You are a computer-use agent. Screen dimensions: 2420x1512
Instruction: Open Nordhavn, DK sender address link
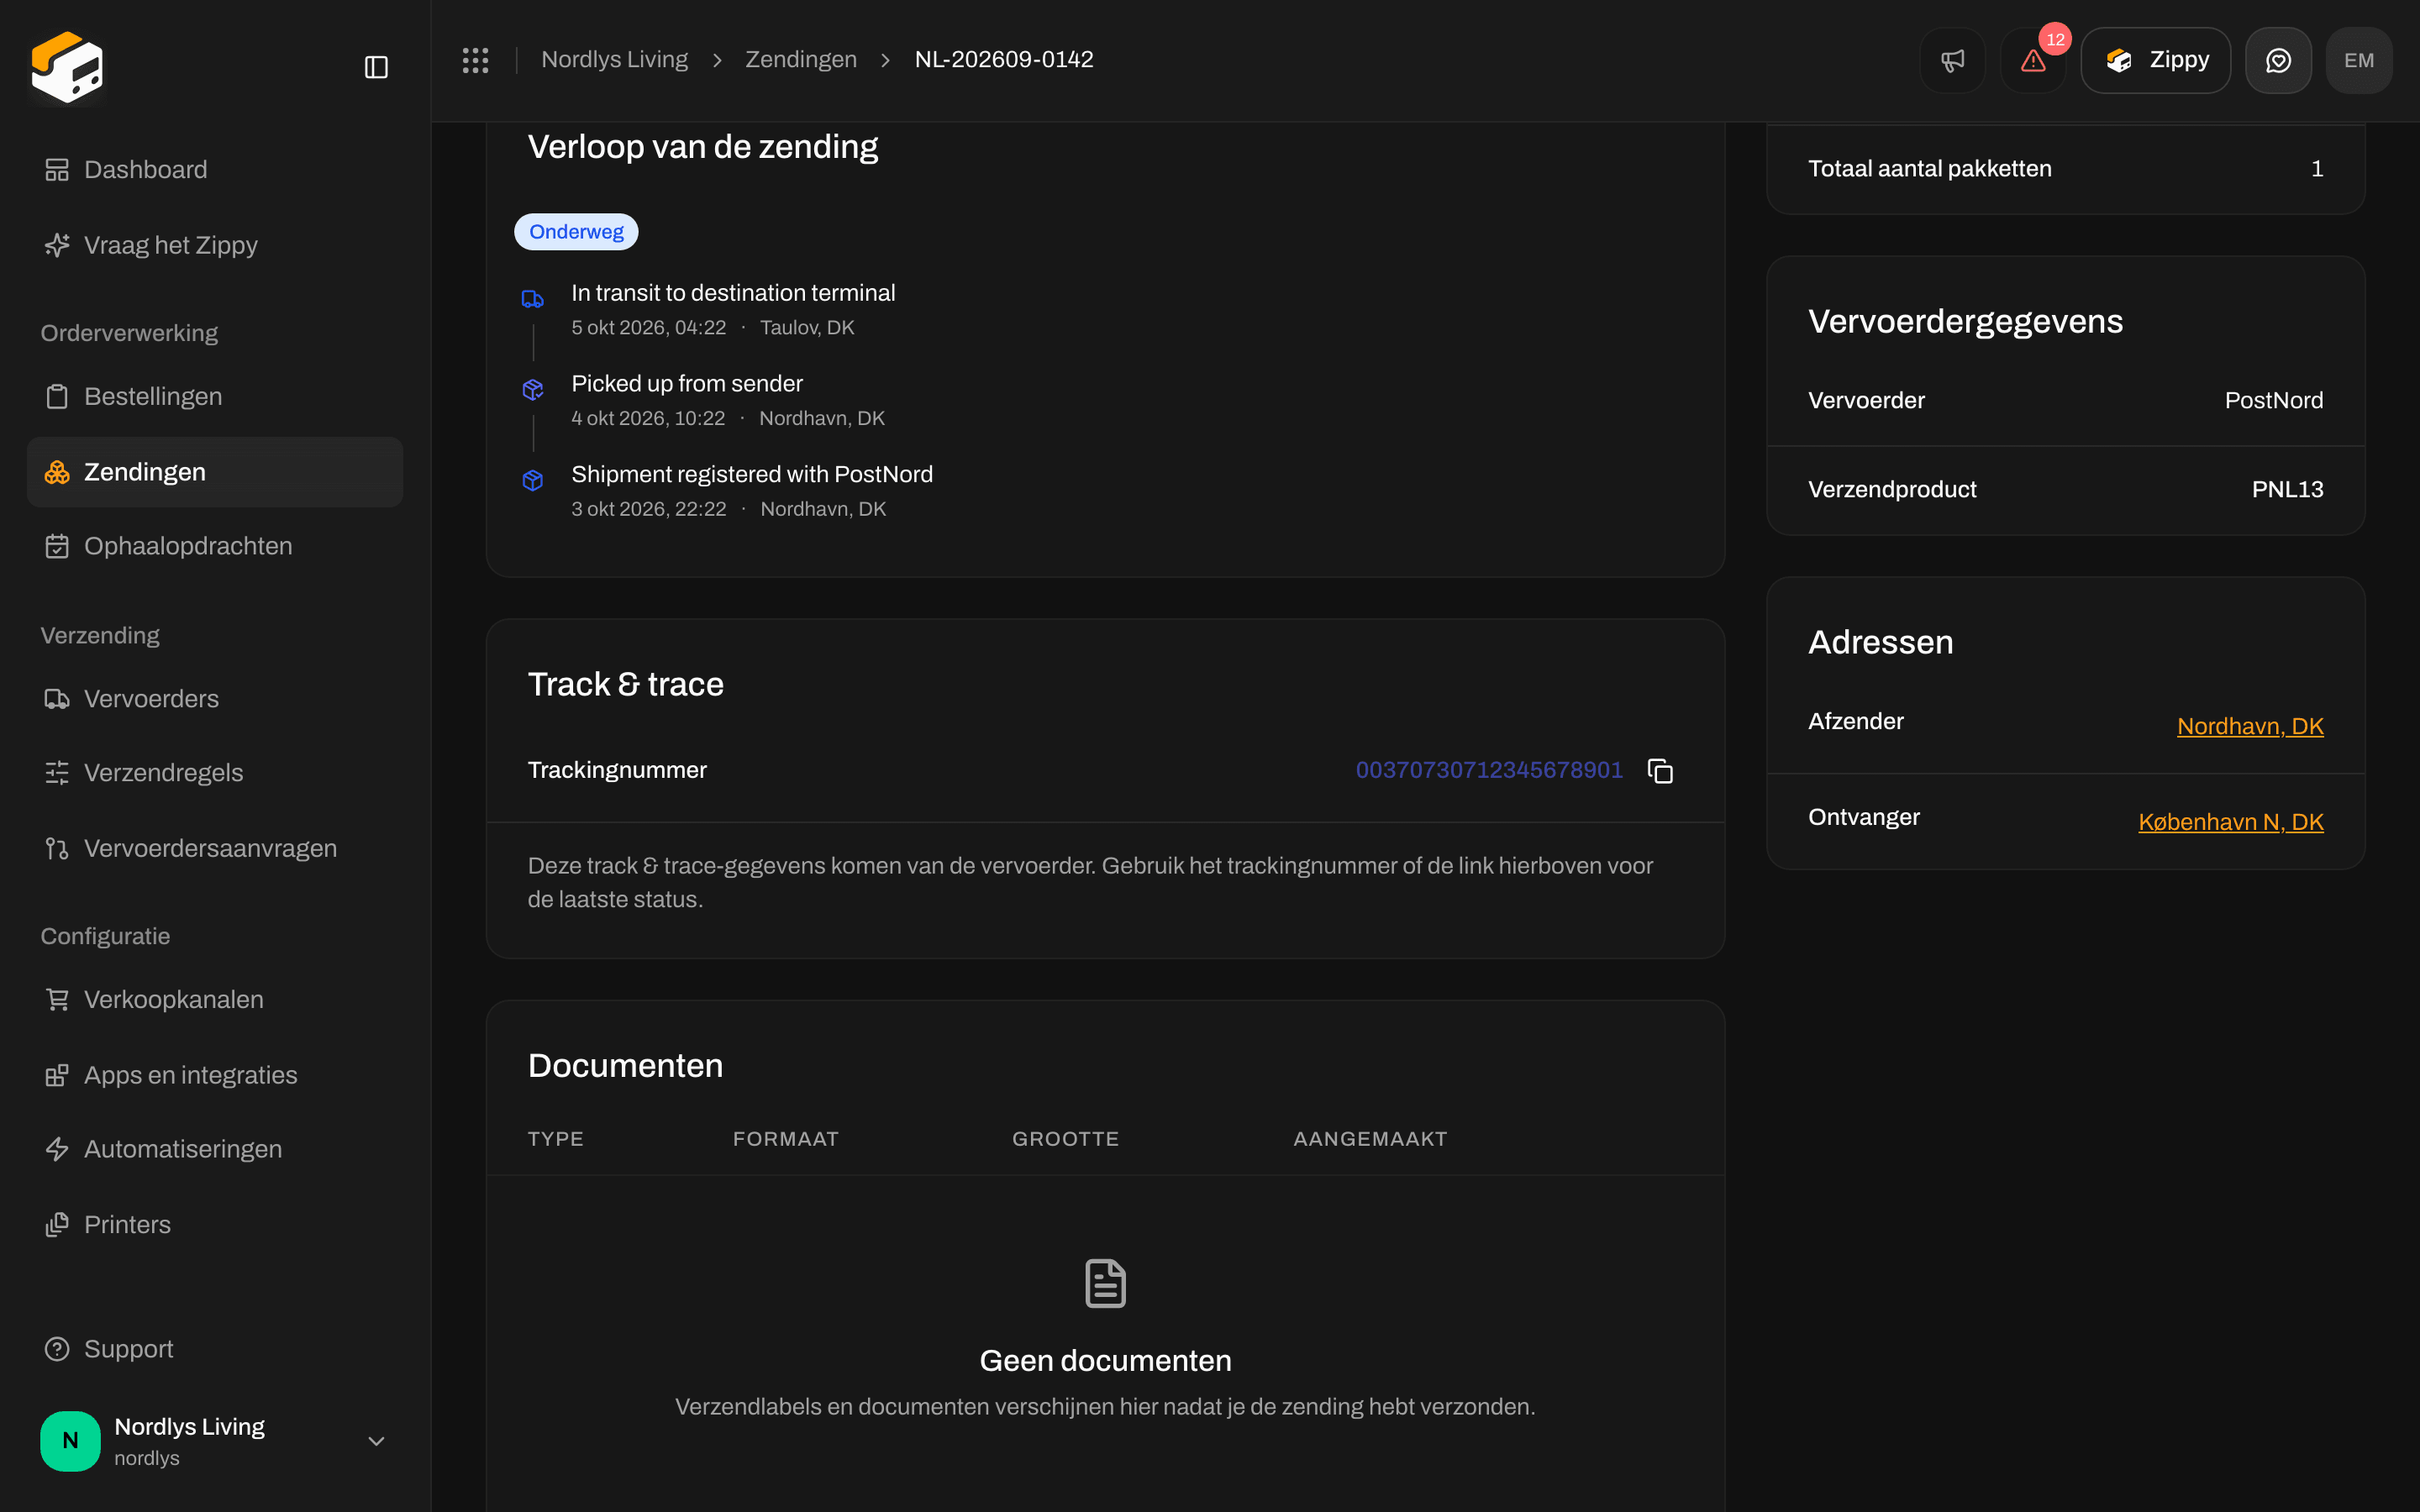pyautogui.click(x=2250, y=726)
